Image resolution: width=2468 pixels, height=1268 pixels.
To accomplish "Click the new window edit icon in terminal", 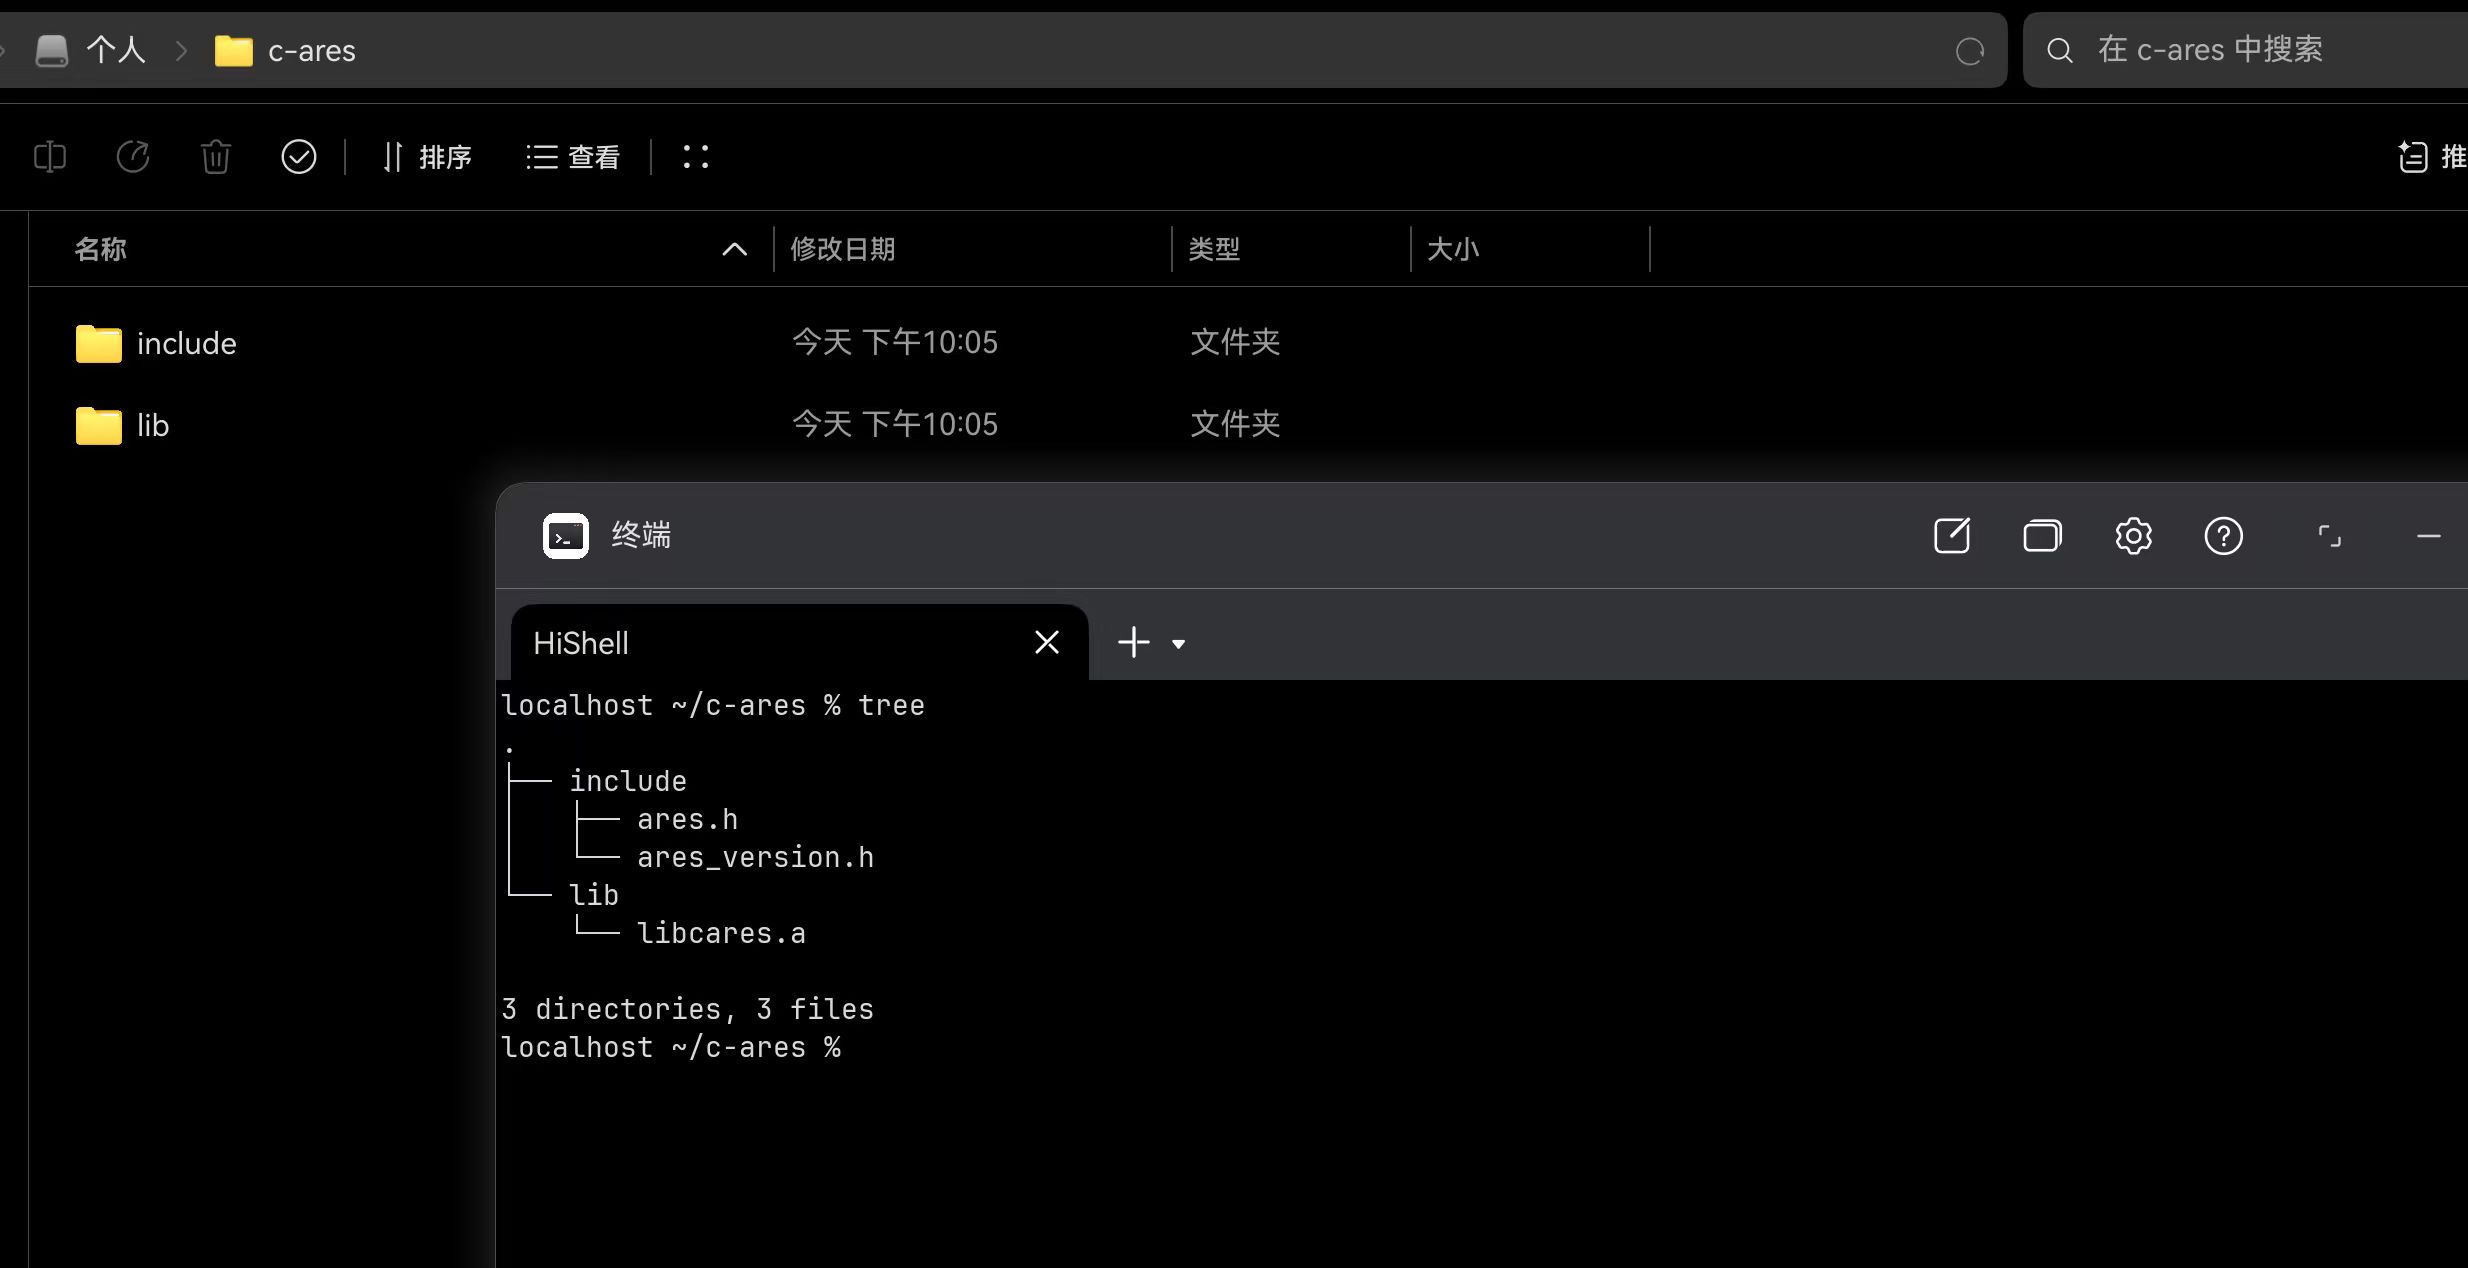I will [x=1951, y=536].
